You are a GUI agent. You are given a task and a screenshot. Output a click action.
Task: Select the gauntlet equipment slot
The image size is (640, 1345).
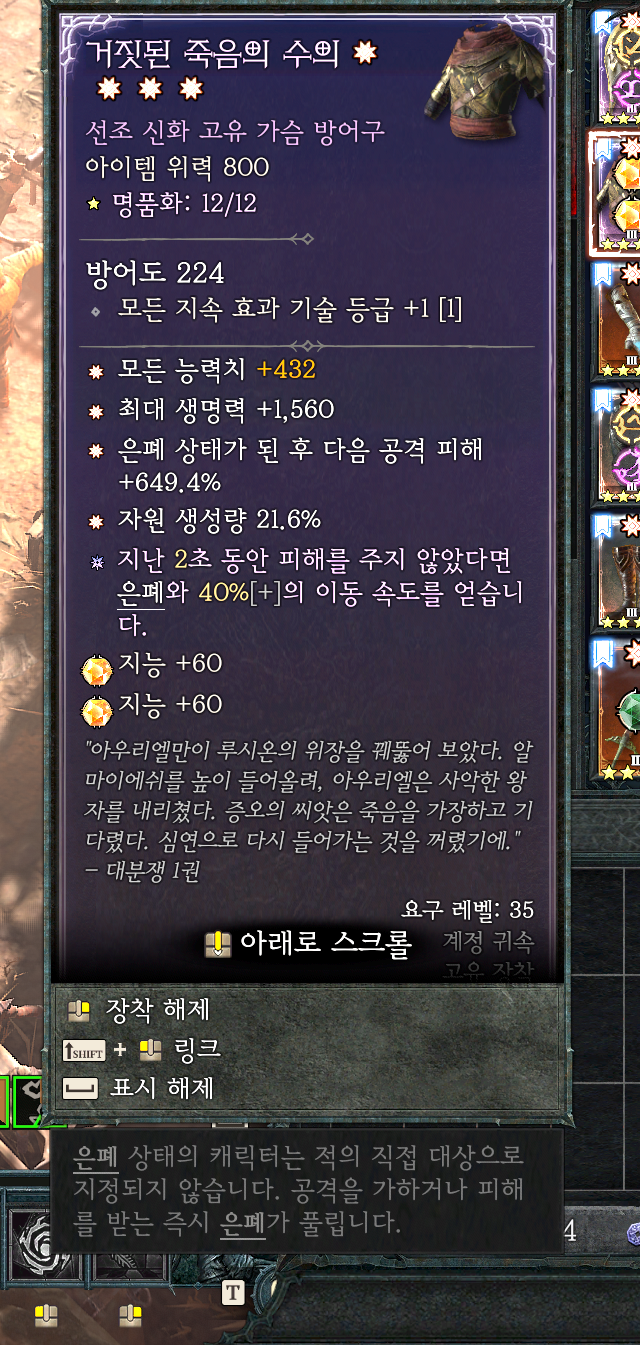(x=616, y=320)
